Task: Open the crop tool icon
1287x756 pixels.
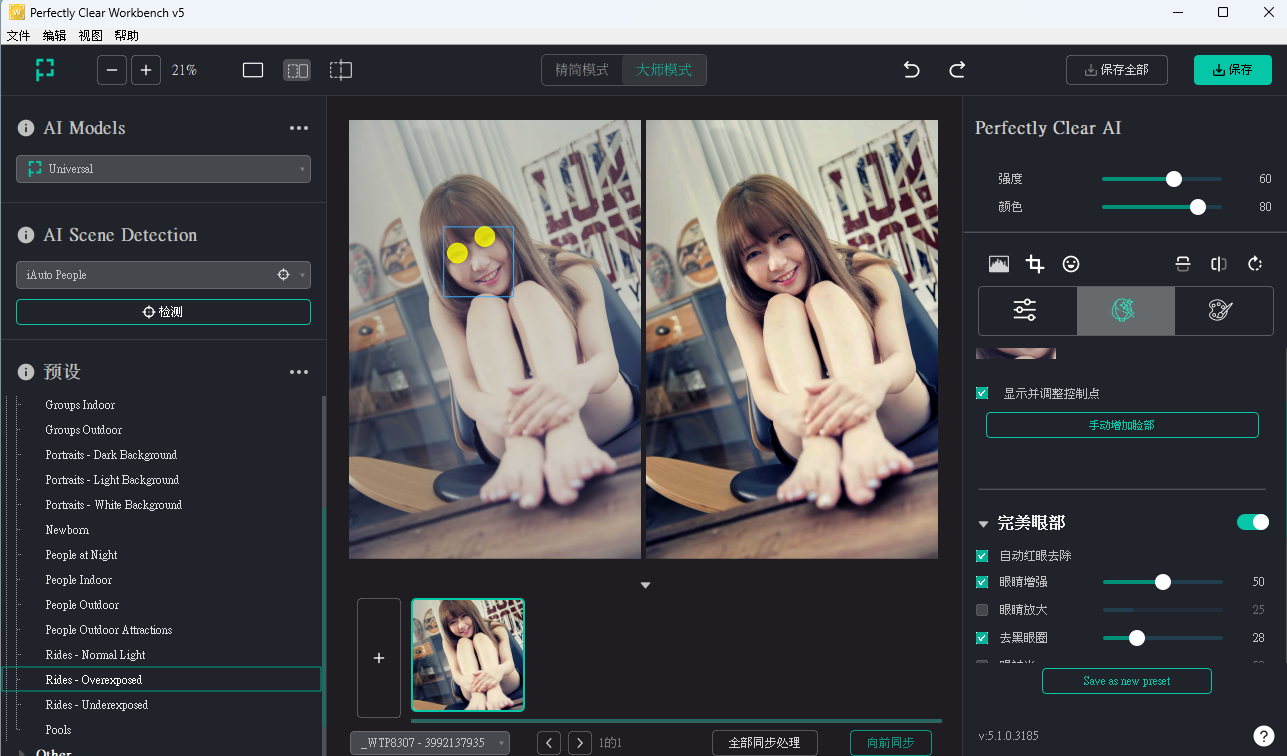Action: [1035, 264]
